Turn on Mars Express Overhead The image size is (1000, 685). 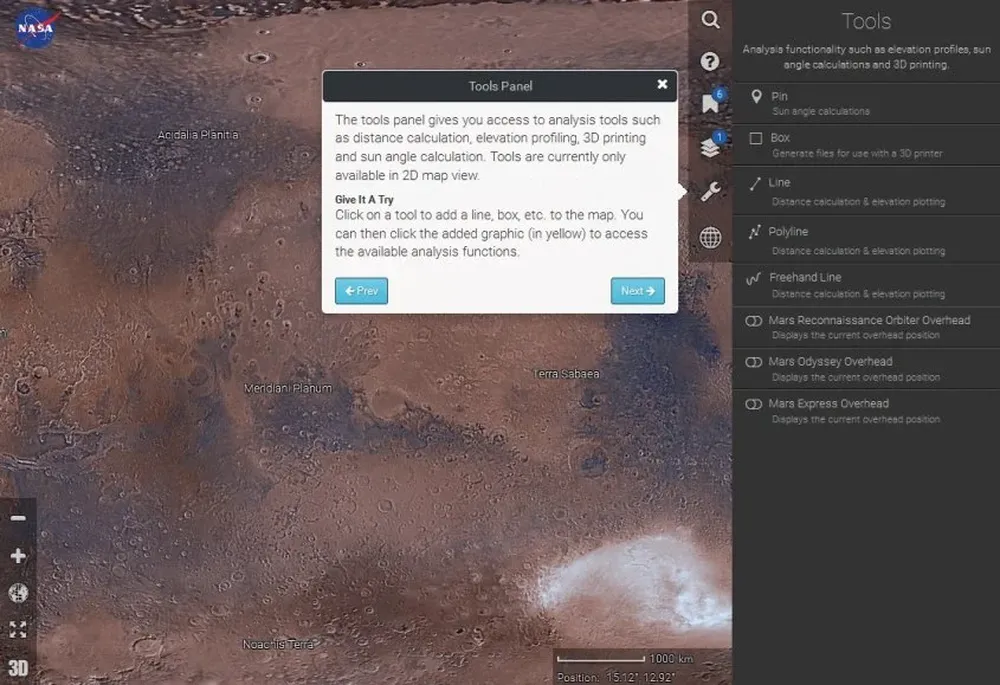pyautogui.click(x=754, y=404)
